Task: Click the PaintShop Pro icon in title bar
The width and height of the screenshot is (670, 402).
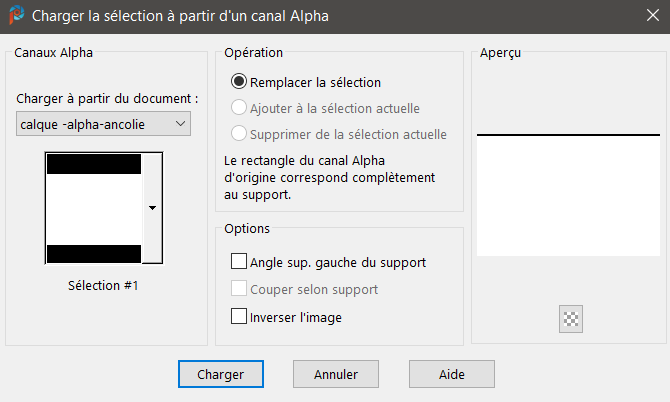Action: tap(16, 16)
